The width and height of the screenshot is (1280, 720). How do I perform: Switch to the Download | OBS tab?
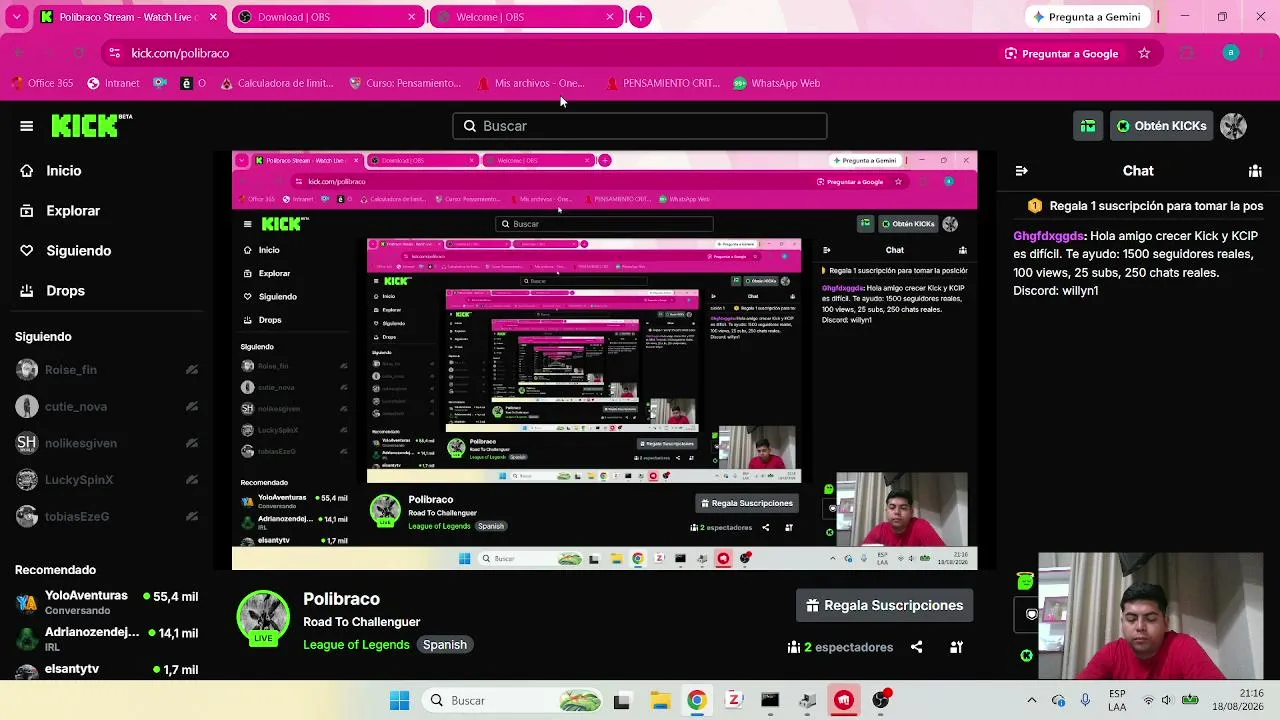326,17
